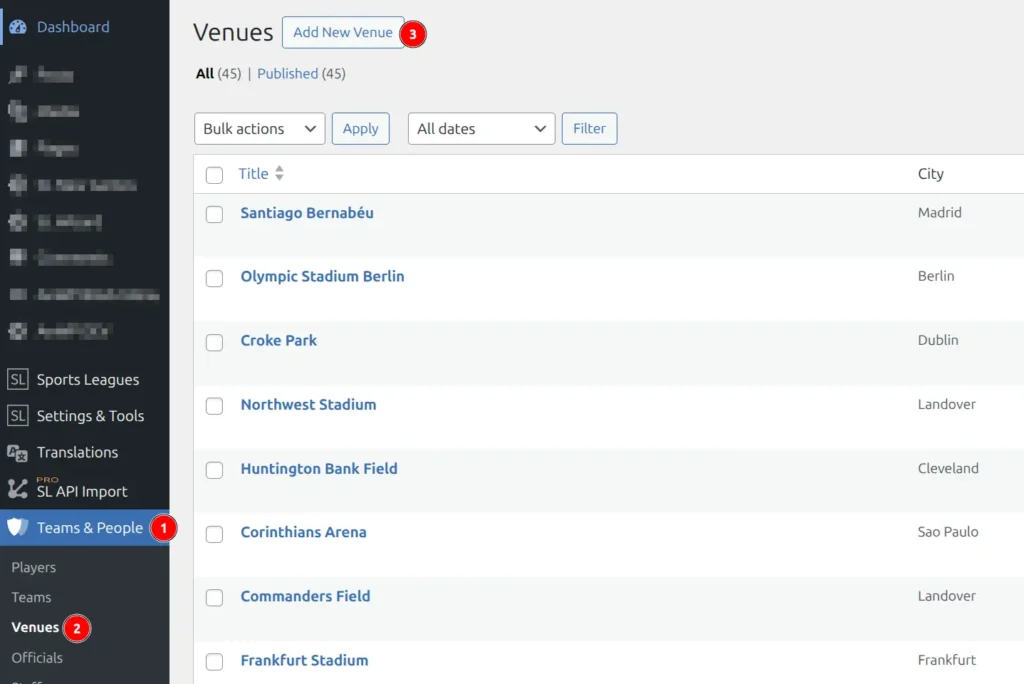Sort by the Title column header

pyautogui.click(x=253, y=174)
